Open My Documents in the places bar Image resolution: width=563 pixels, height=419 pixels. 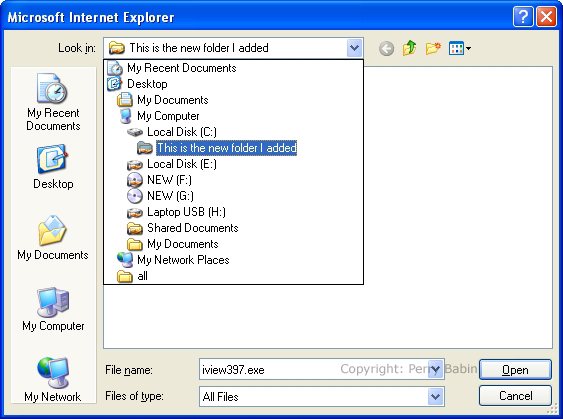coord(53,238)
